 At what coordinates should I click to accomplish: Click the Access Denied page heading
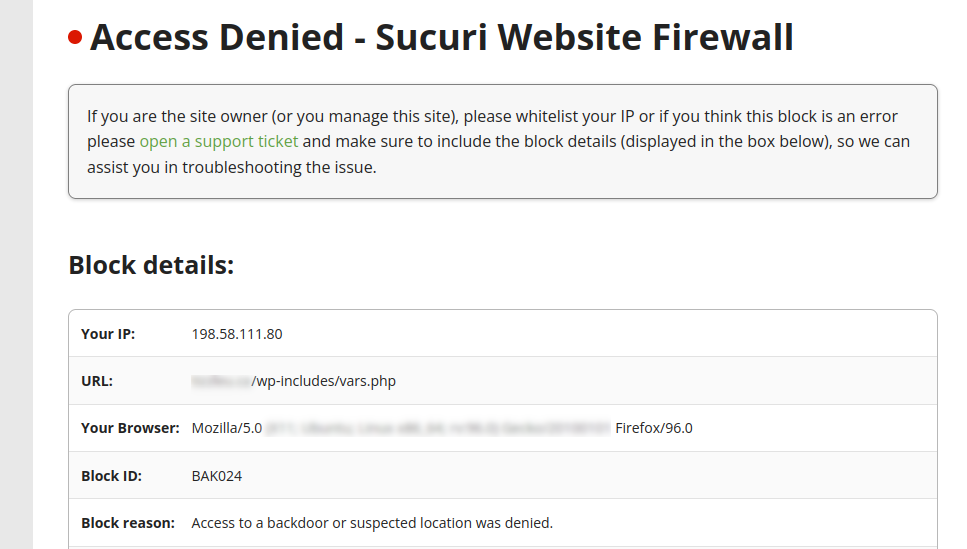(x=441, y=38)
